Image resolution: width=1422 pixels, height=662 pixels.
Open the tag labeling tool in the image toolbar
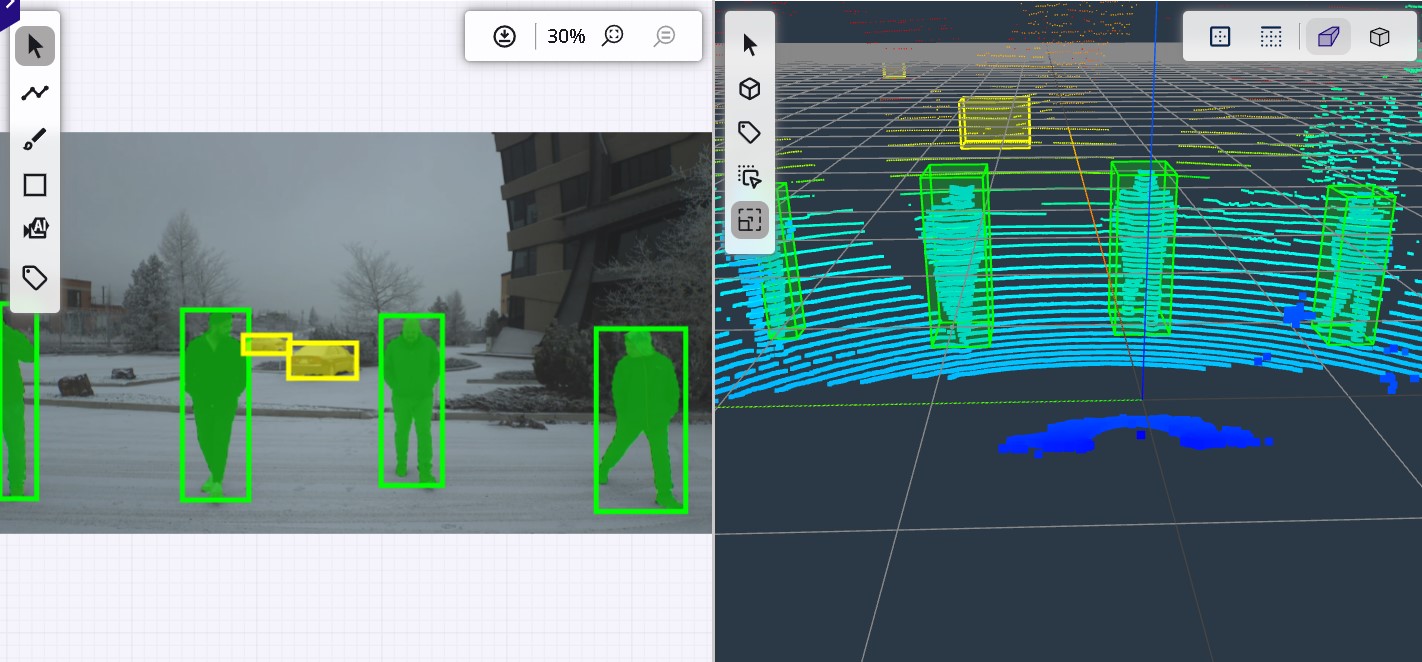pos(34,277)
